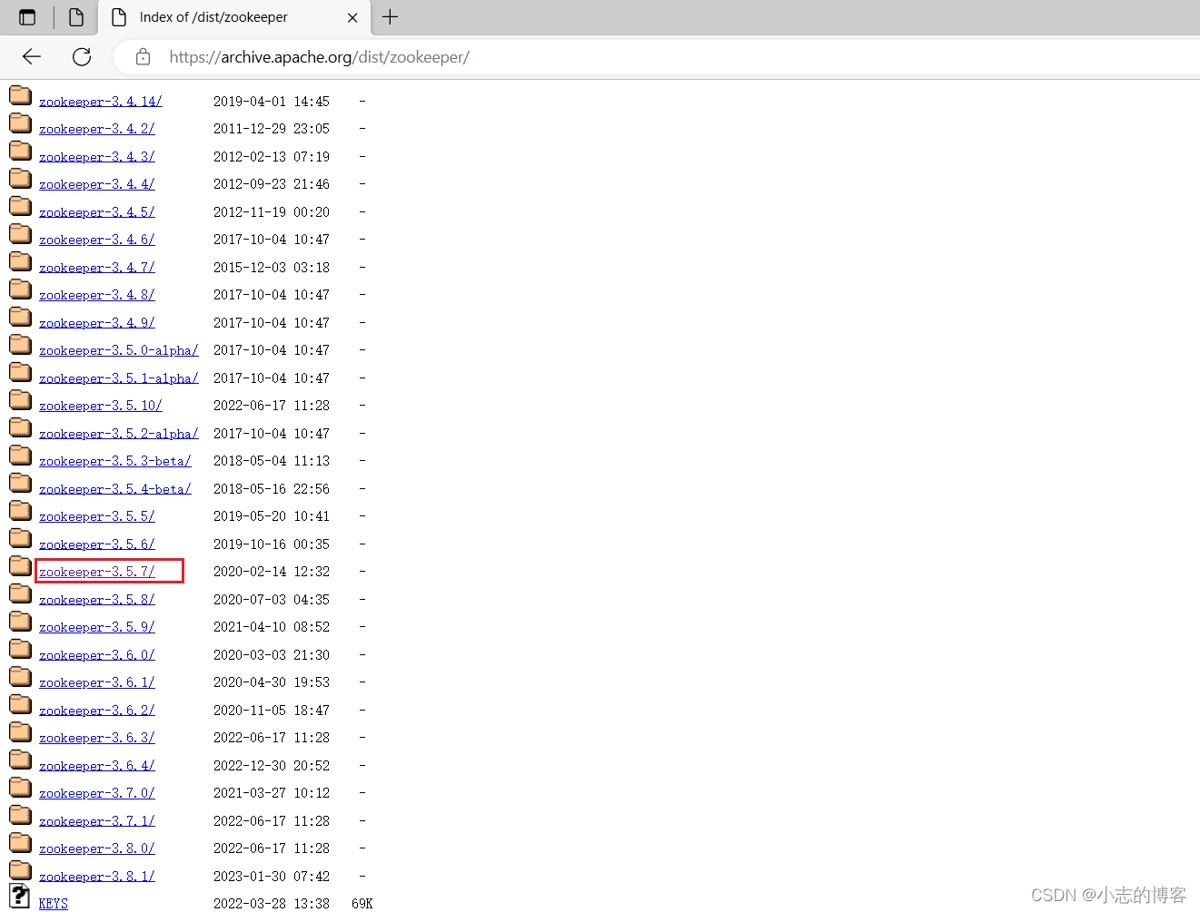Open the zookeeper-3.5.0-alpha/ link
This screenshot has height=912, width=1200.
tap(118, 351)
